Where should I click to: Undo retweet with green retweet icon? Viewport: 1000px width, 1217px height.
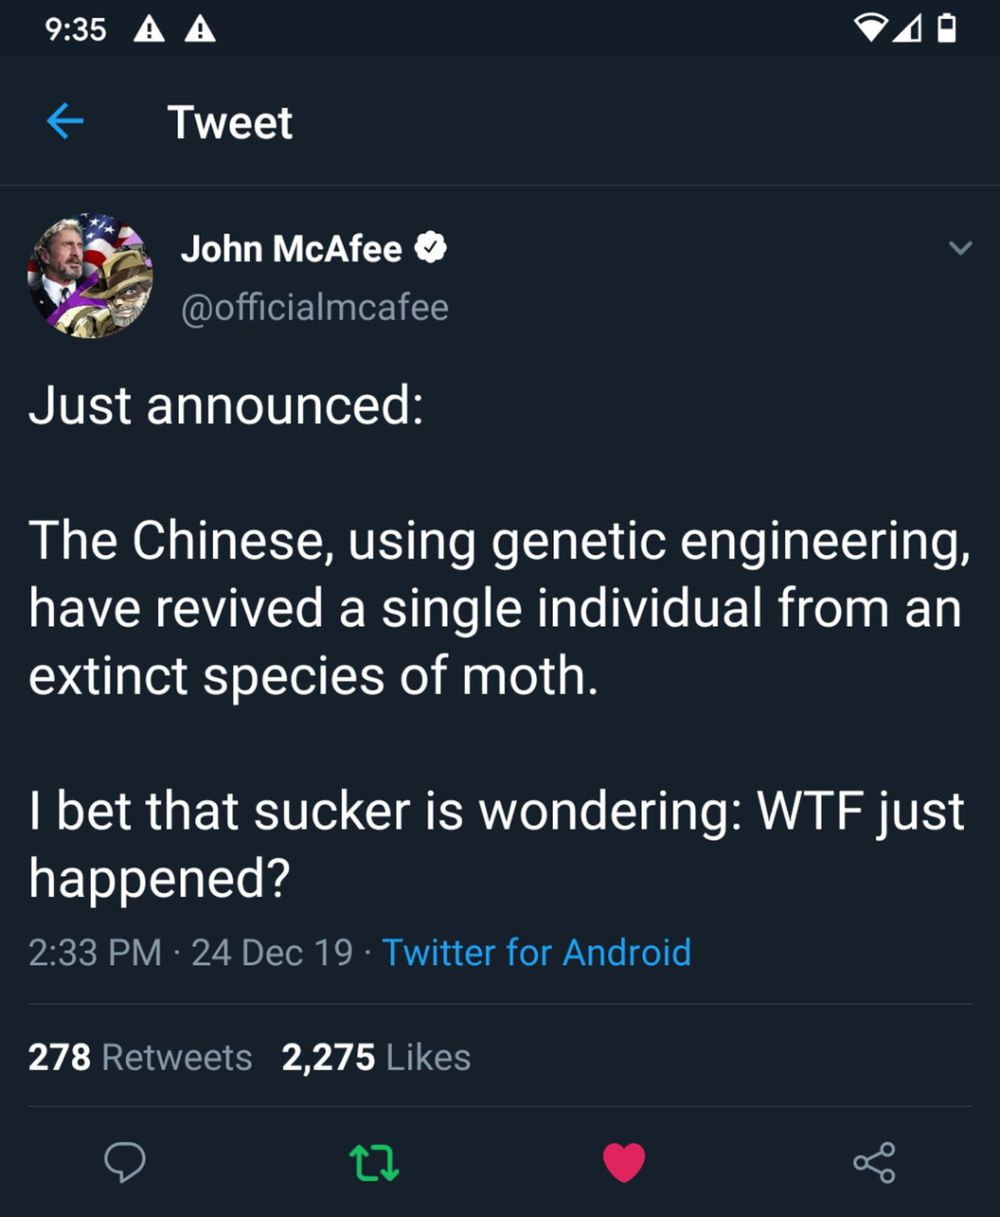374,1163
